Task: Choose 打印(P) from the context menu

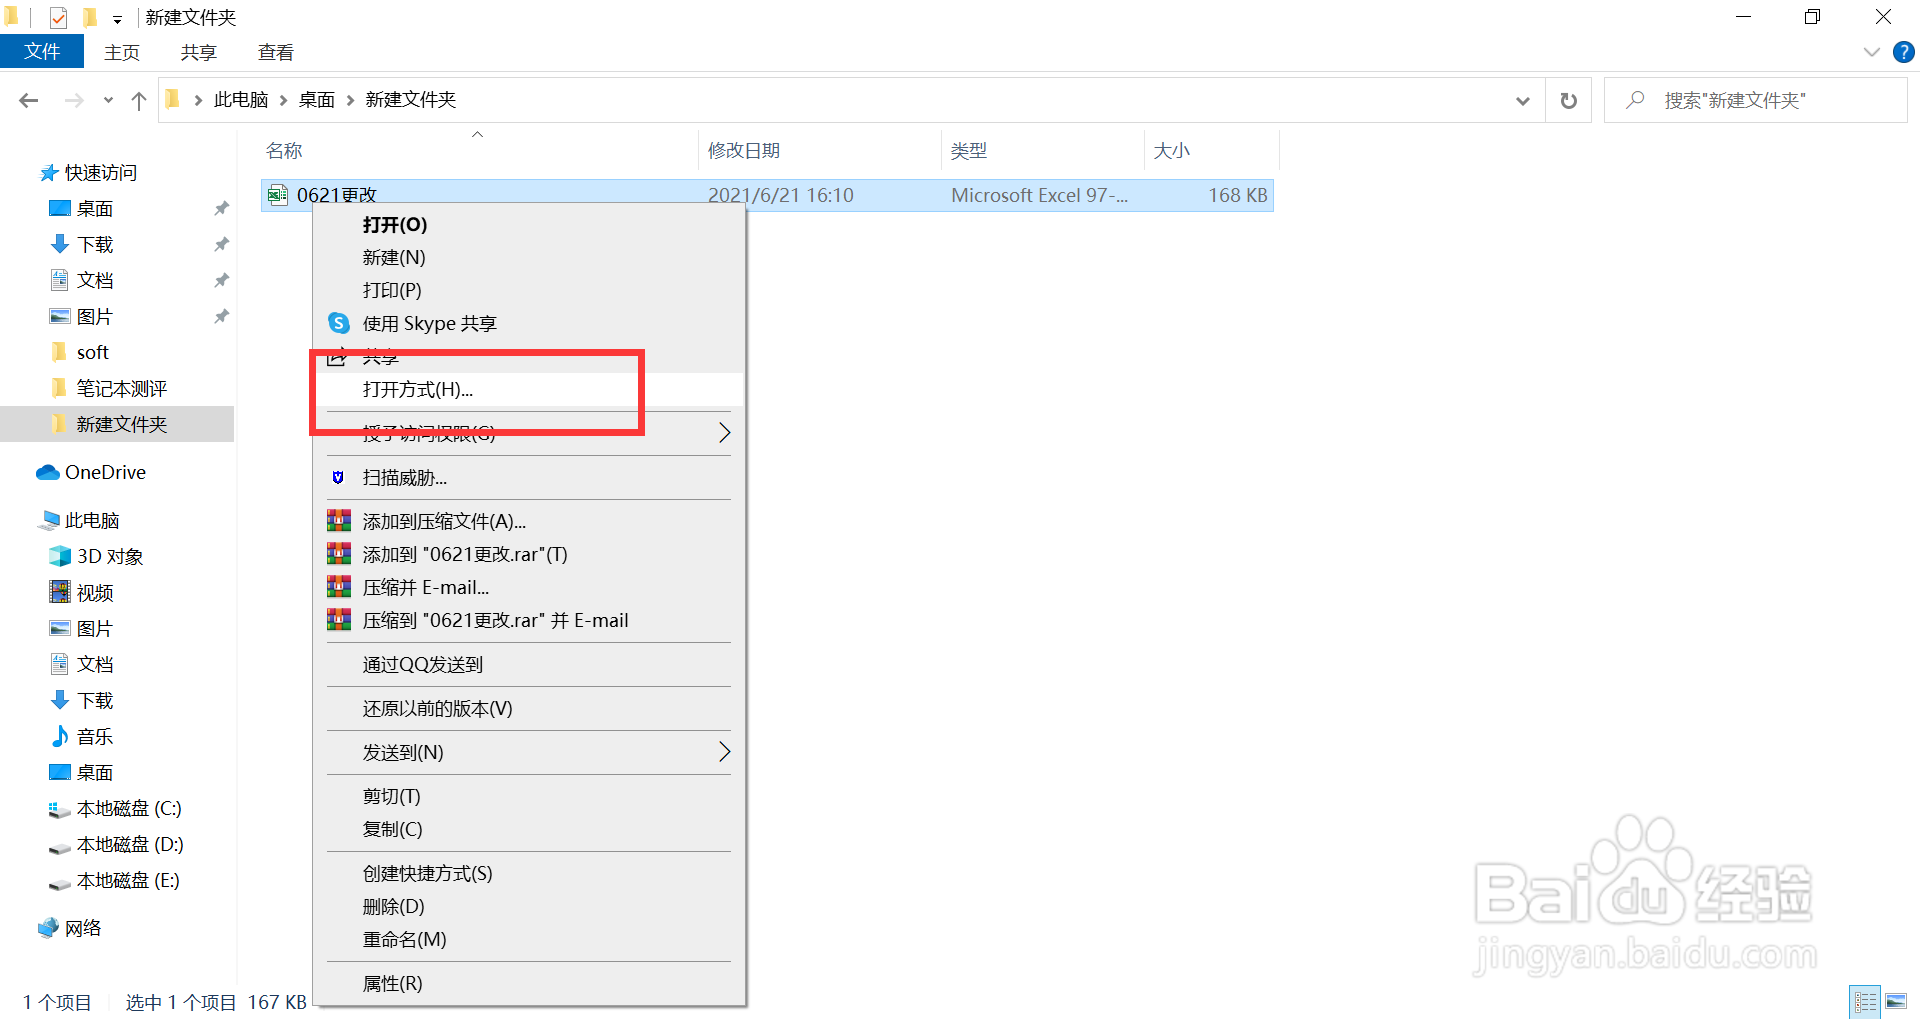Action: pyautogui.click(x=529, y=291)
